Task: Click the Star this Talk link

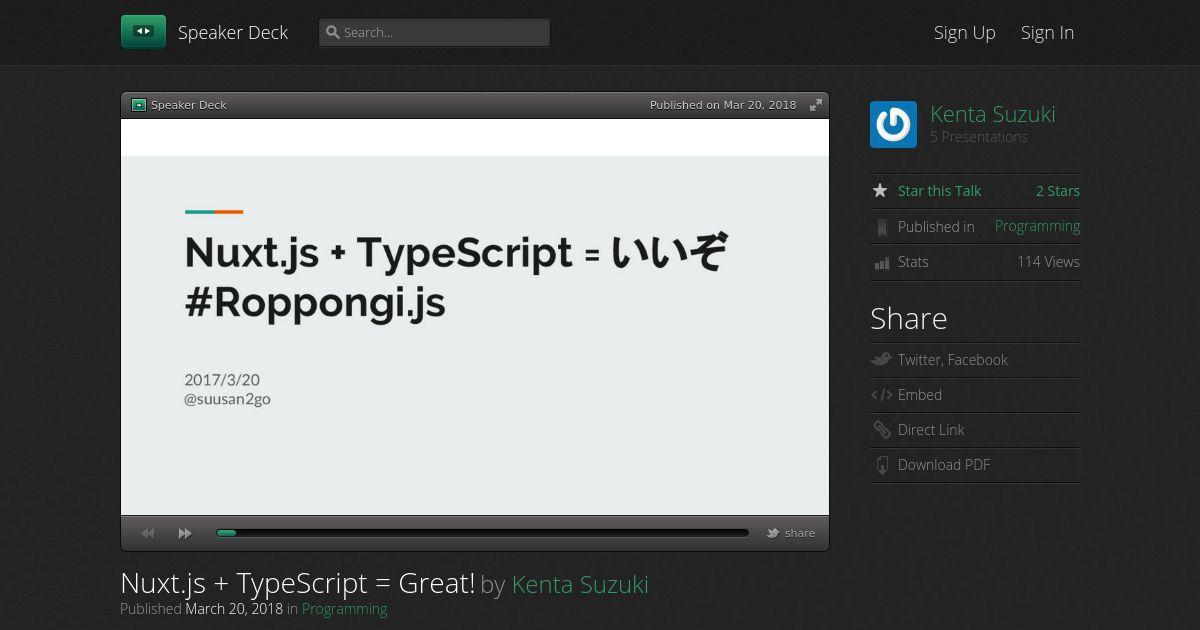Action: [x=940, y=191]
